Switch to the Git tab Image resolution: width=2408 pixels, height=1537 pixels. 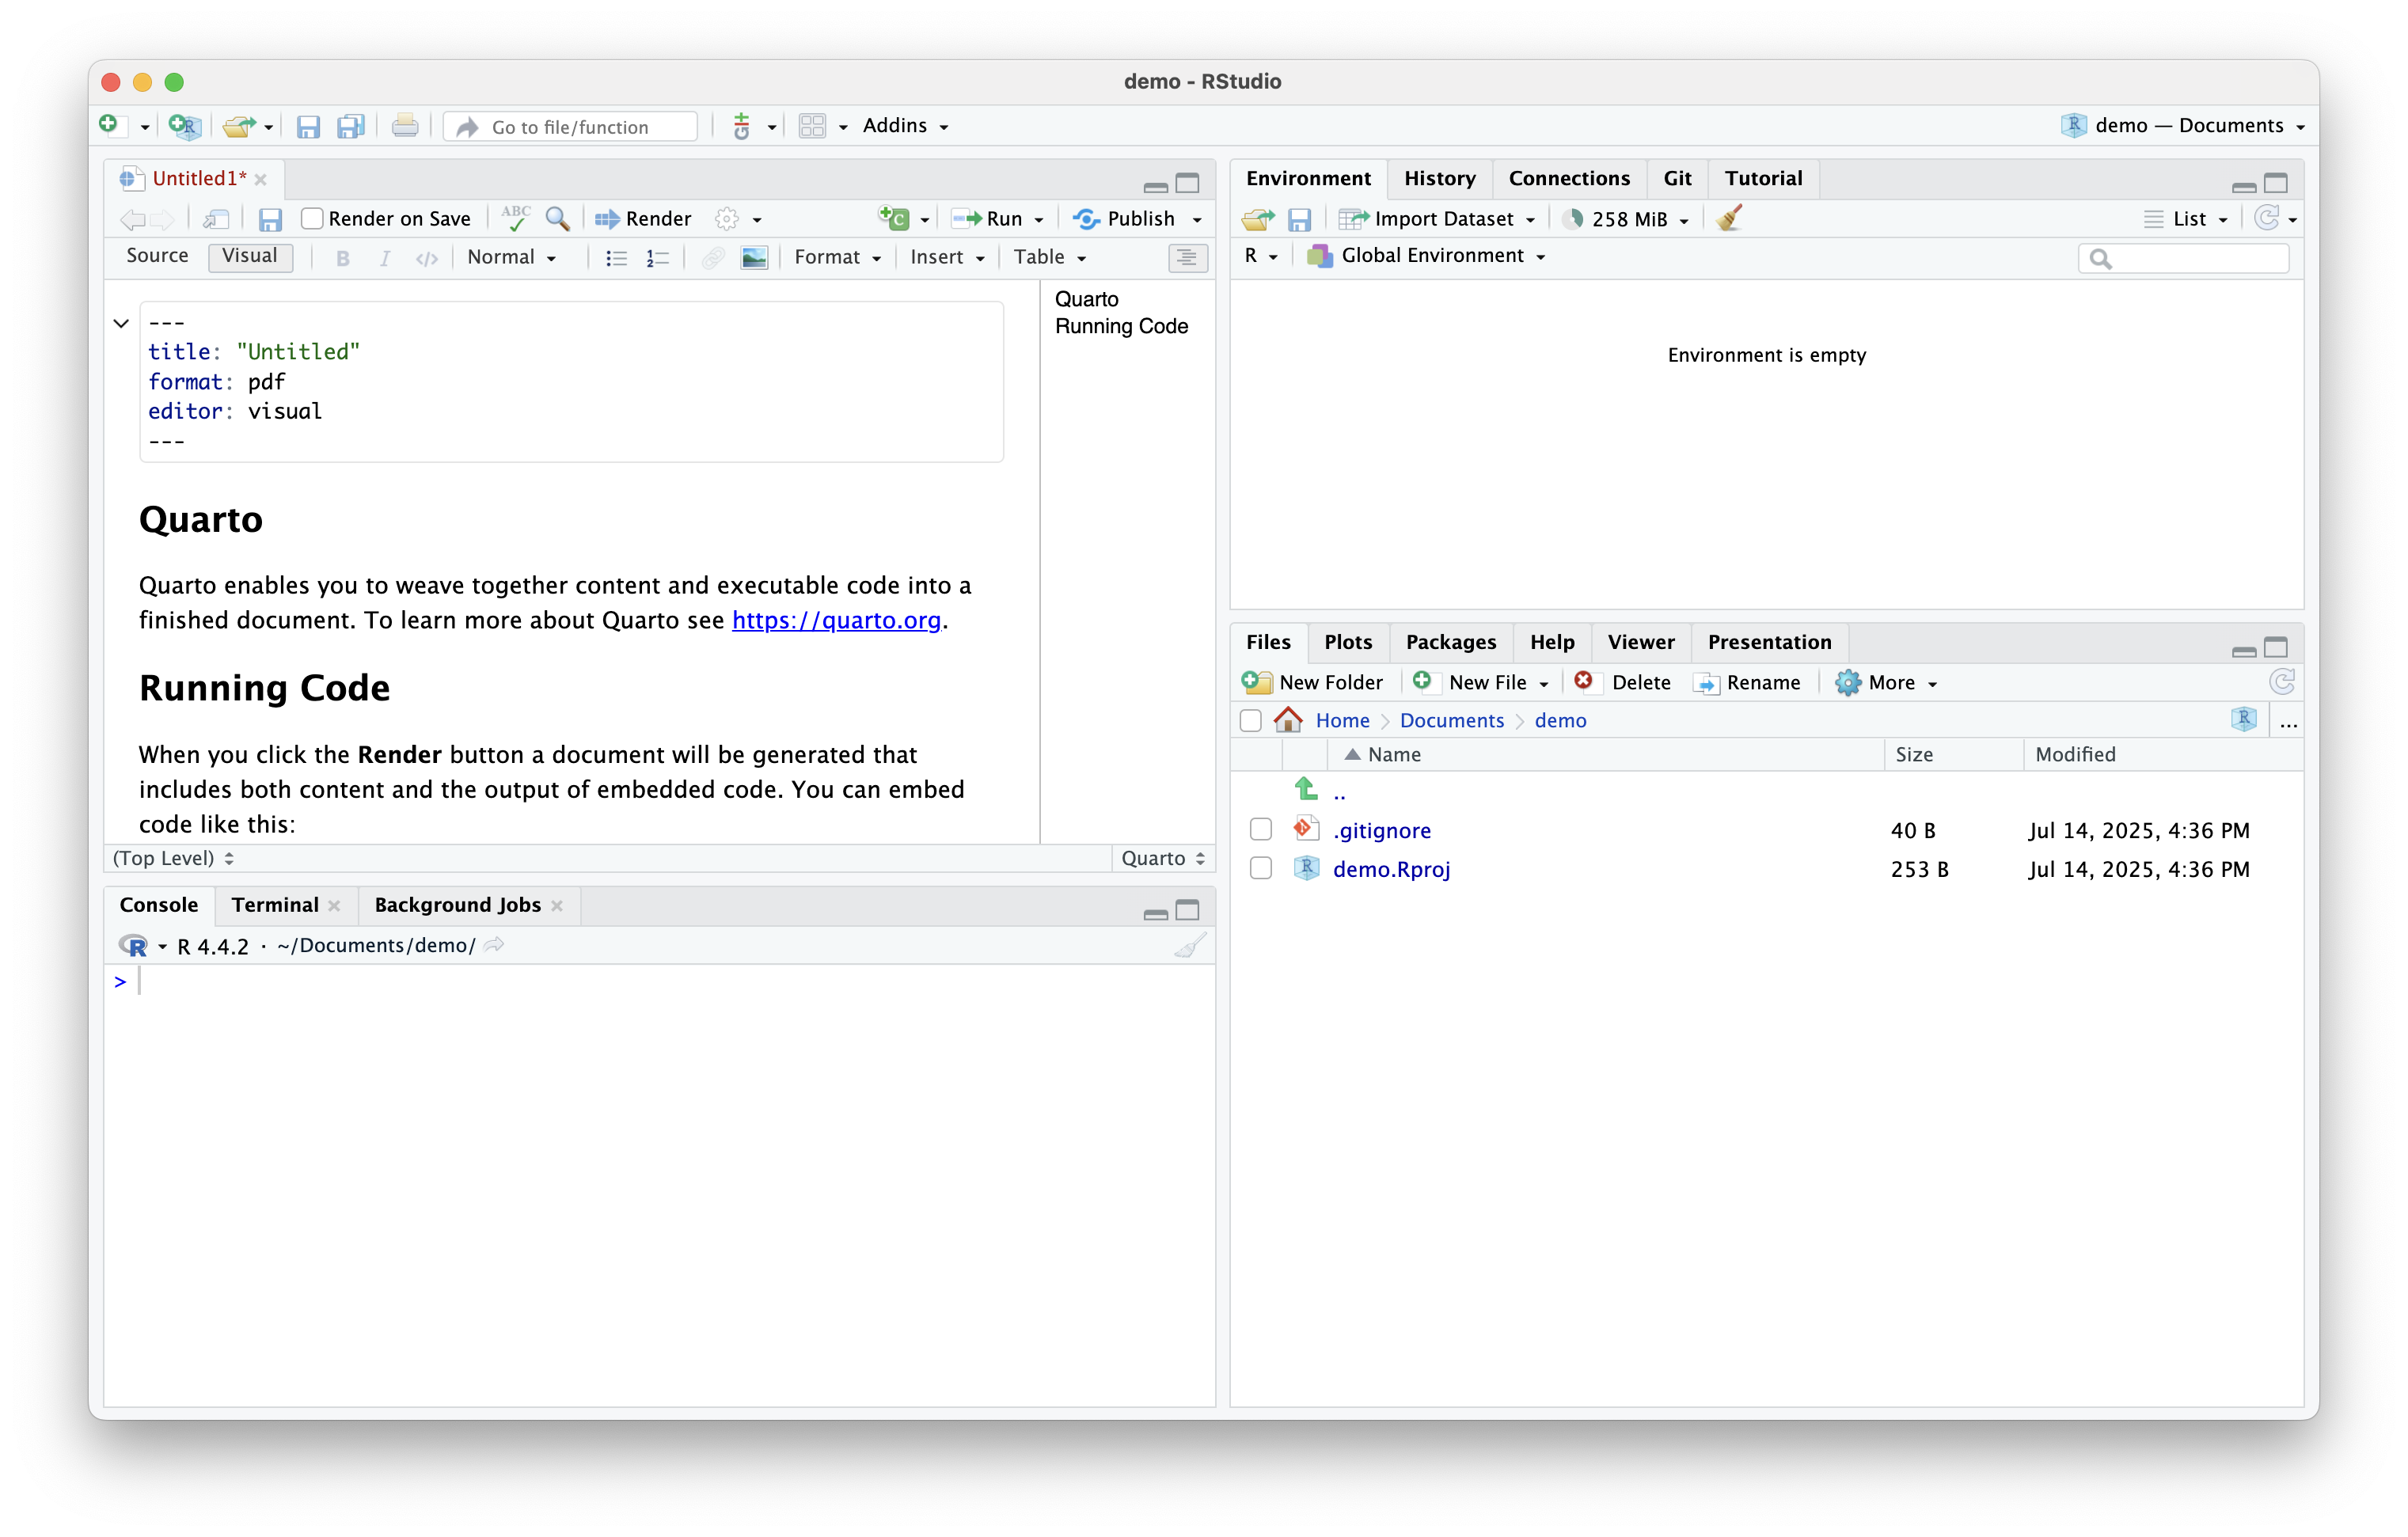[x=1677, y=178]
